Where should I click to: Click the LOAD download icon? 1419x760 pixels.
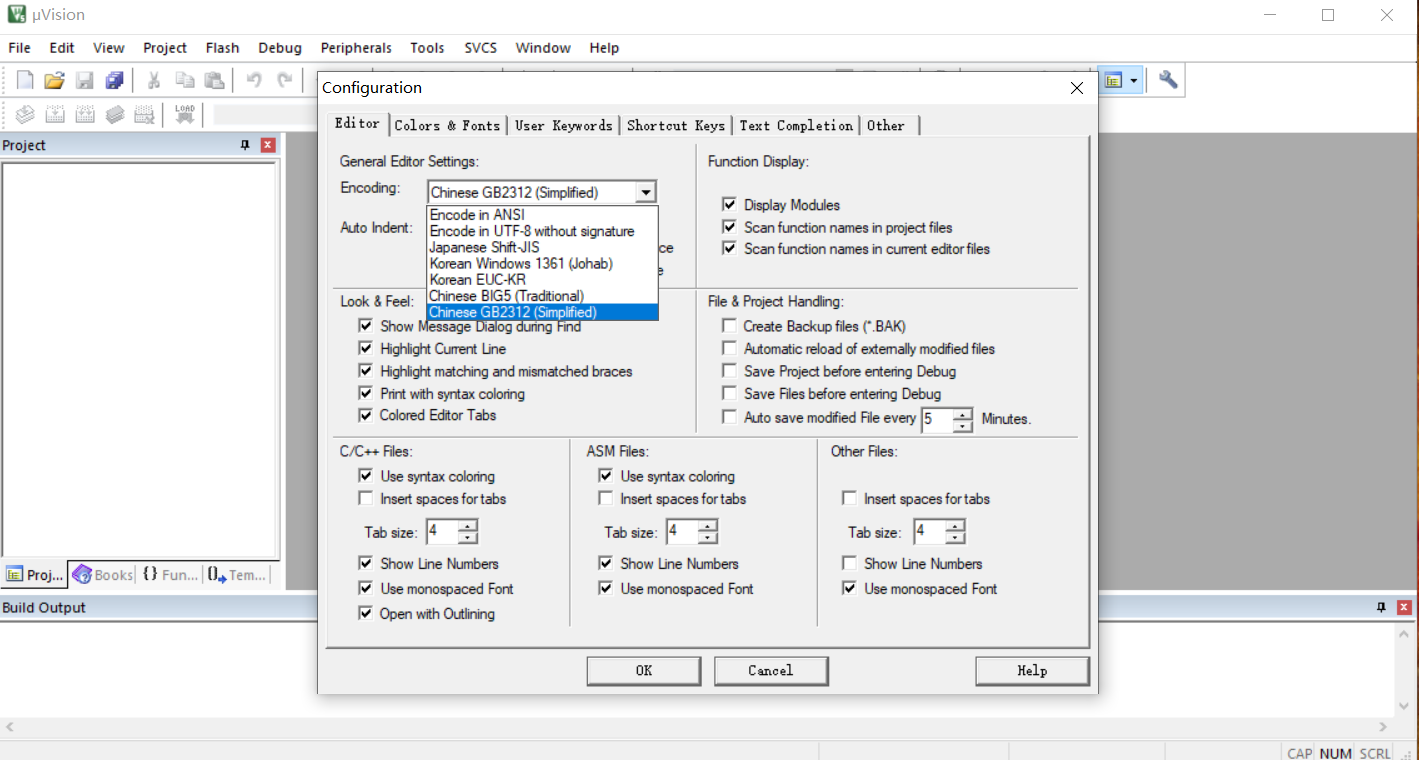pyautogui.click(x=185, y=114)
